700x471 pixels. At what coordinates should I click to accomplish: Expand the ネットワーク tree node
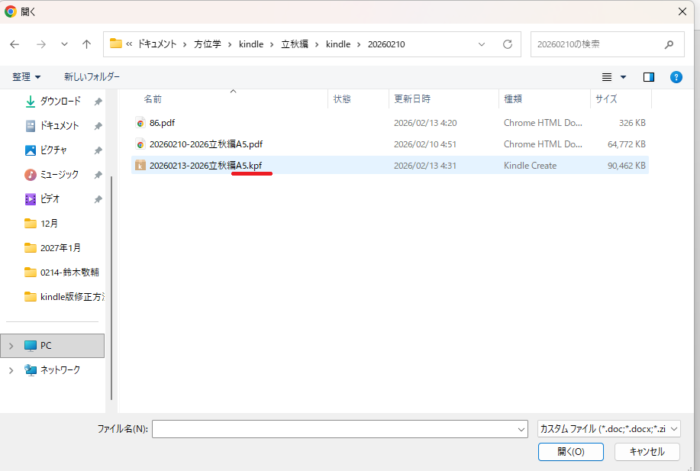pos(11,370)
